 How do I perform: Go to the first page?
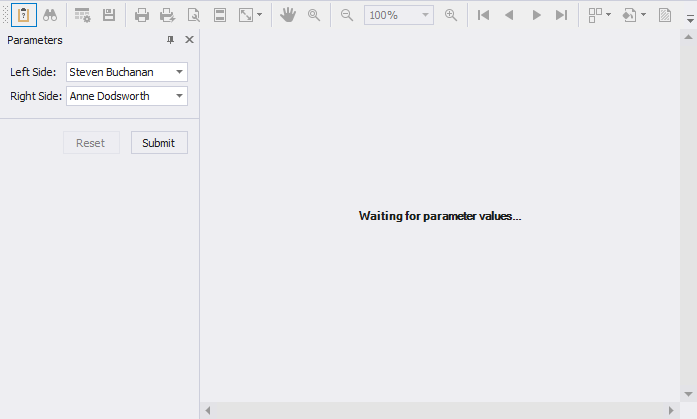coord(484,15)
